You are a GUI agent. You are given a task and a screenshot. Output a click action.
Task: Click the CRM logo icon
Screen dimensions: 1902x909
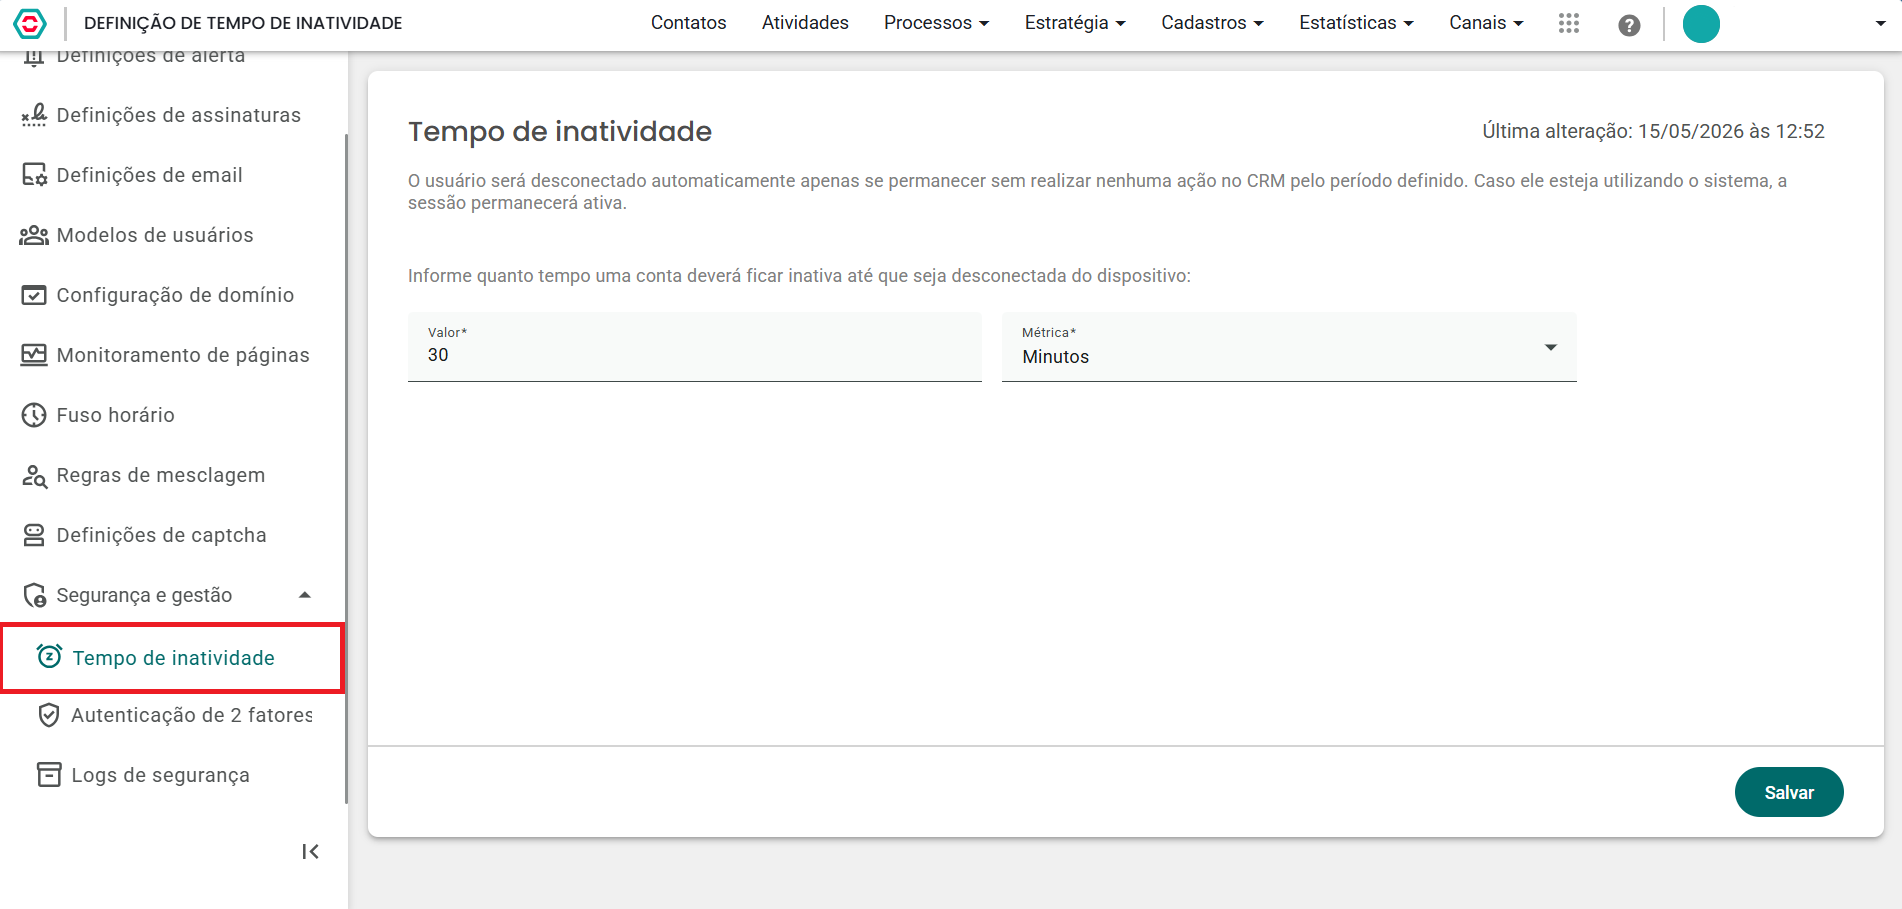point(30,23)
